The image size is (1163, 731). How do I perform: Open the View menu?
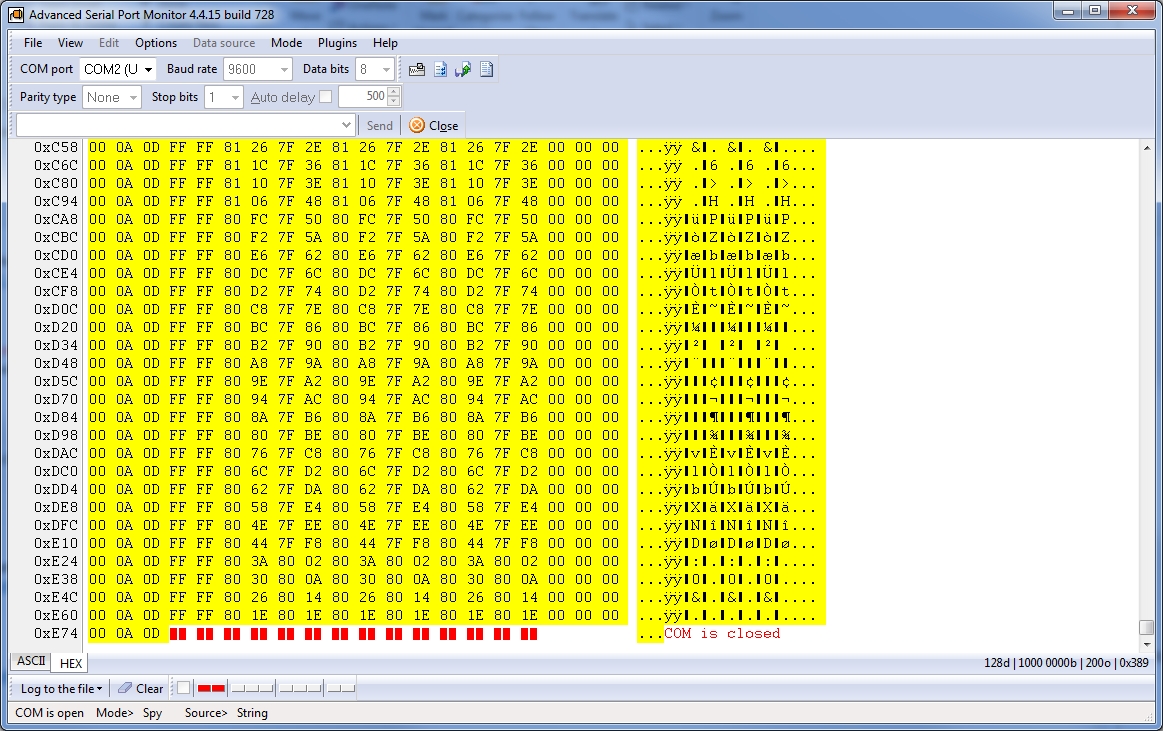click(70, 43)
